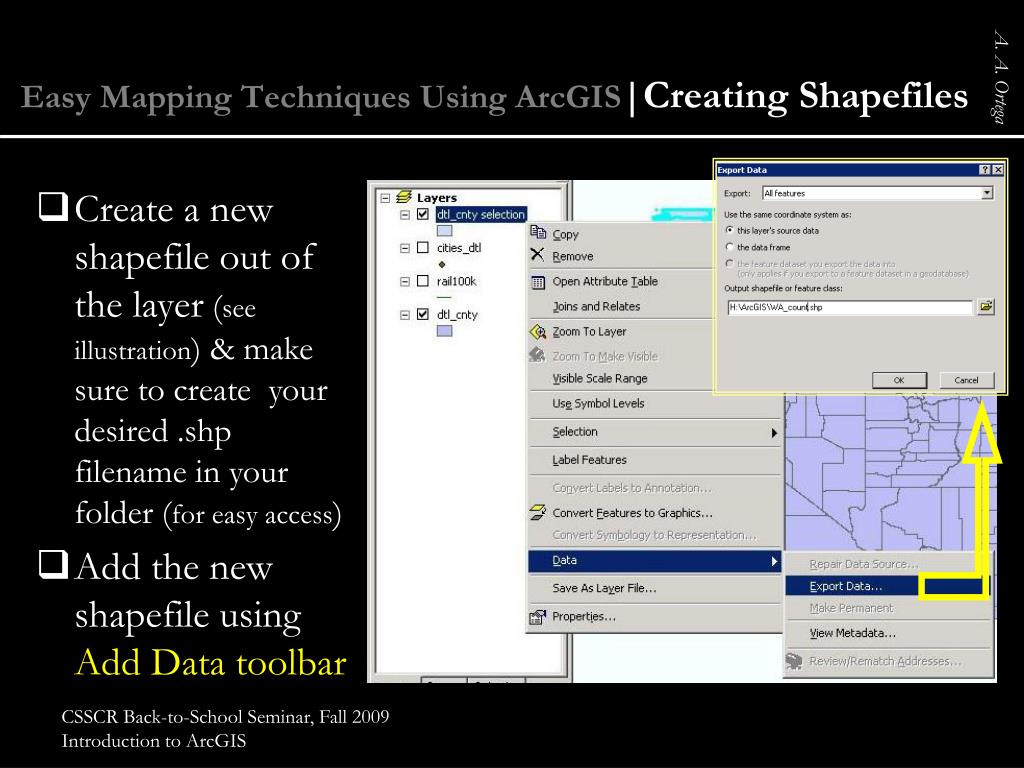Collapse the dtl_cnty layer node
This screenshot has width=1024, height=768.
(405, 315)
